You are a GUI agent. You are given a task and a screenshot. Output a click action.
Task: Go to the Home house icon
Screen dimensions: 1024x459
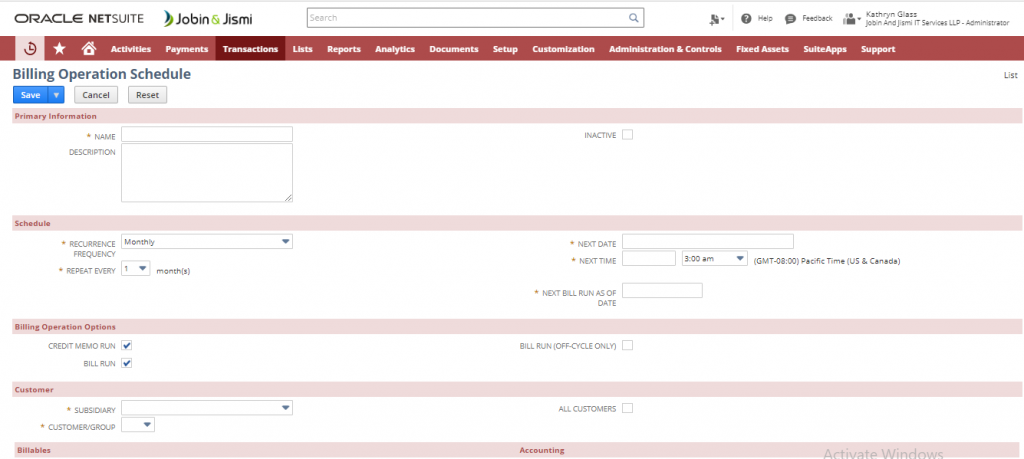(88, 48)
